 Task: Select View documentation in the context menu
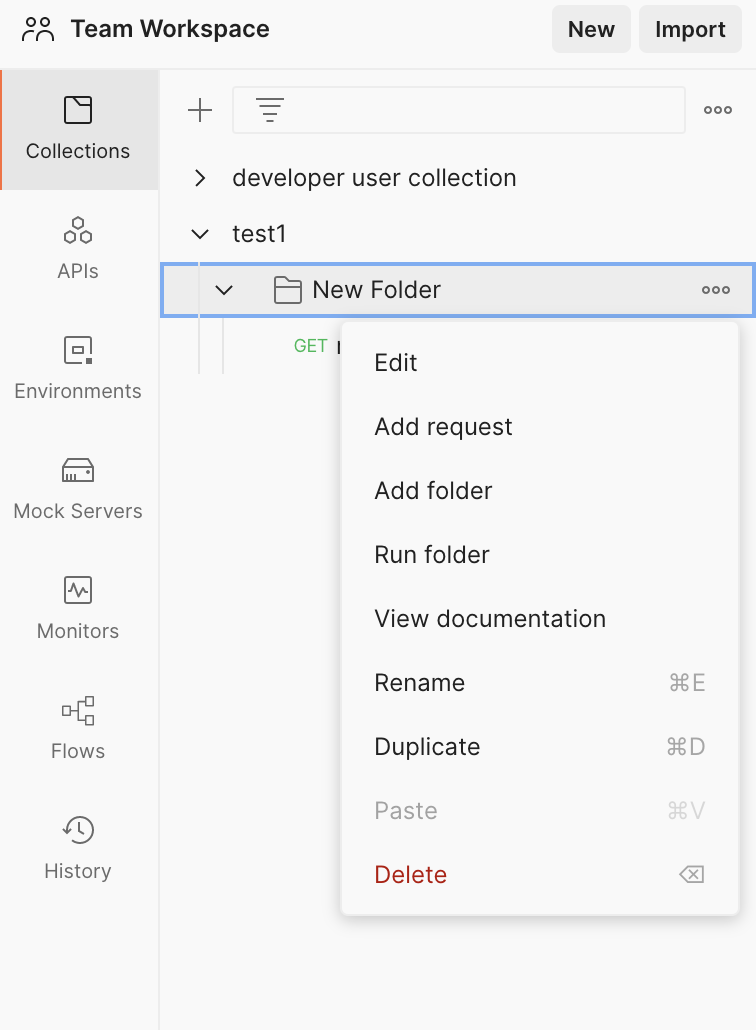(490, 618)
